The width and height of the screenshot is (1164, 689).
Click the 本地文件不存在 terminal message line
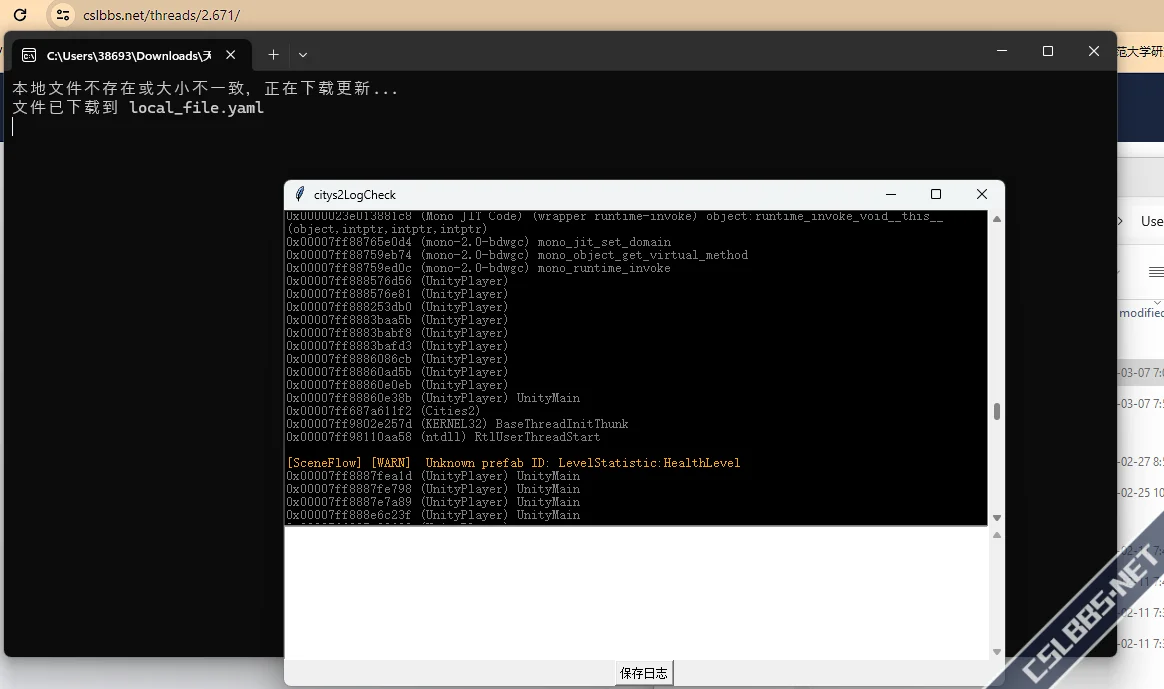[205, 88]
